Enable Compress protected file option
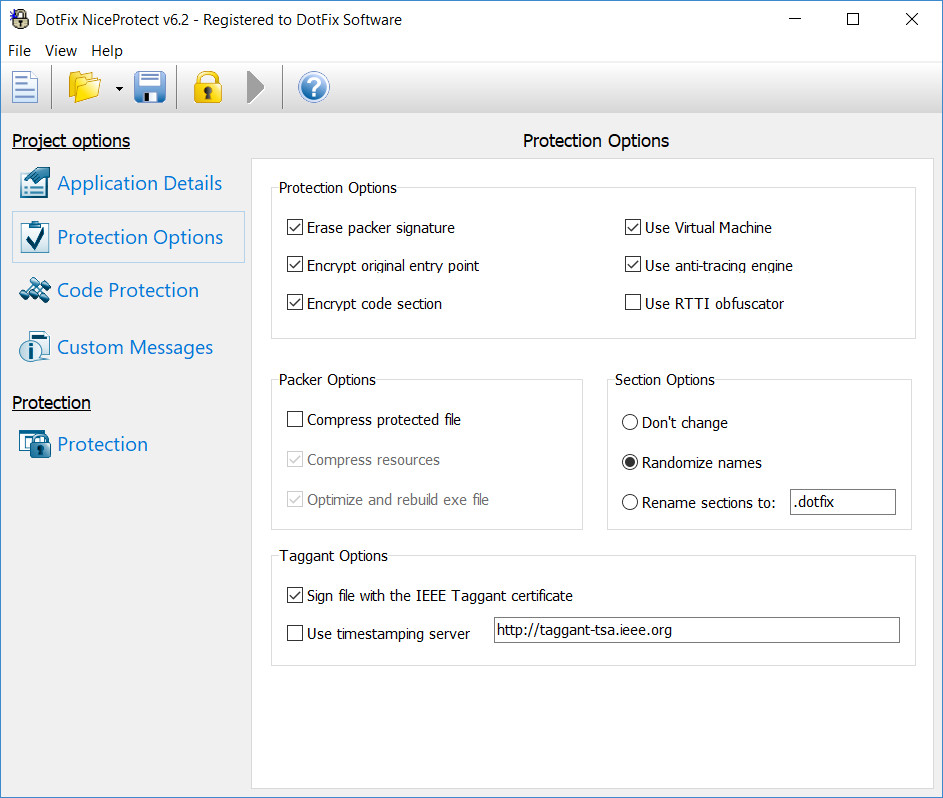943x798 pixels. [295, 419]
